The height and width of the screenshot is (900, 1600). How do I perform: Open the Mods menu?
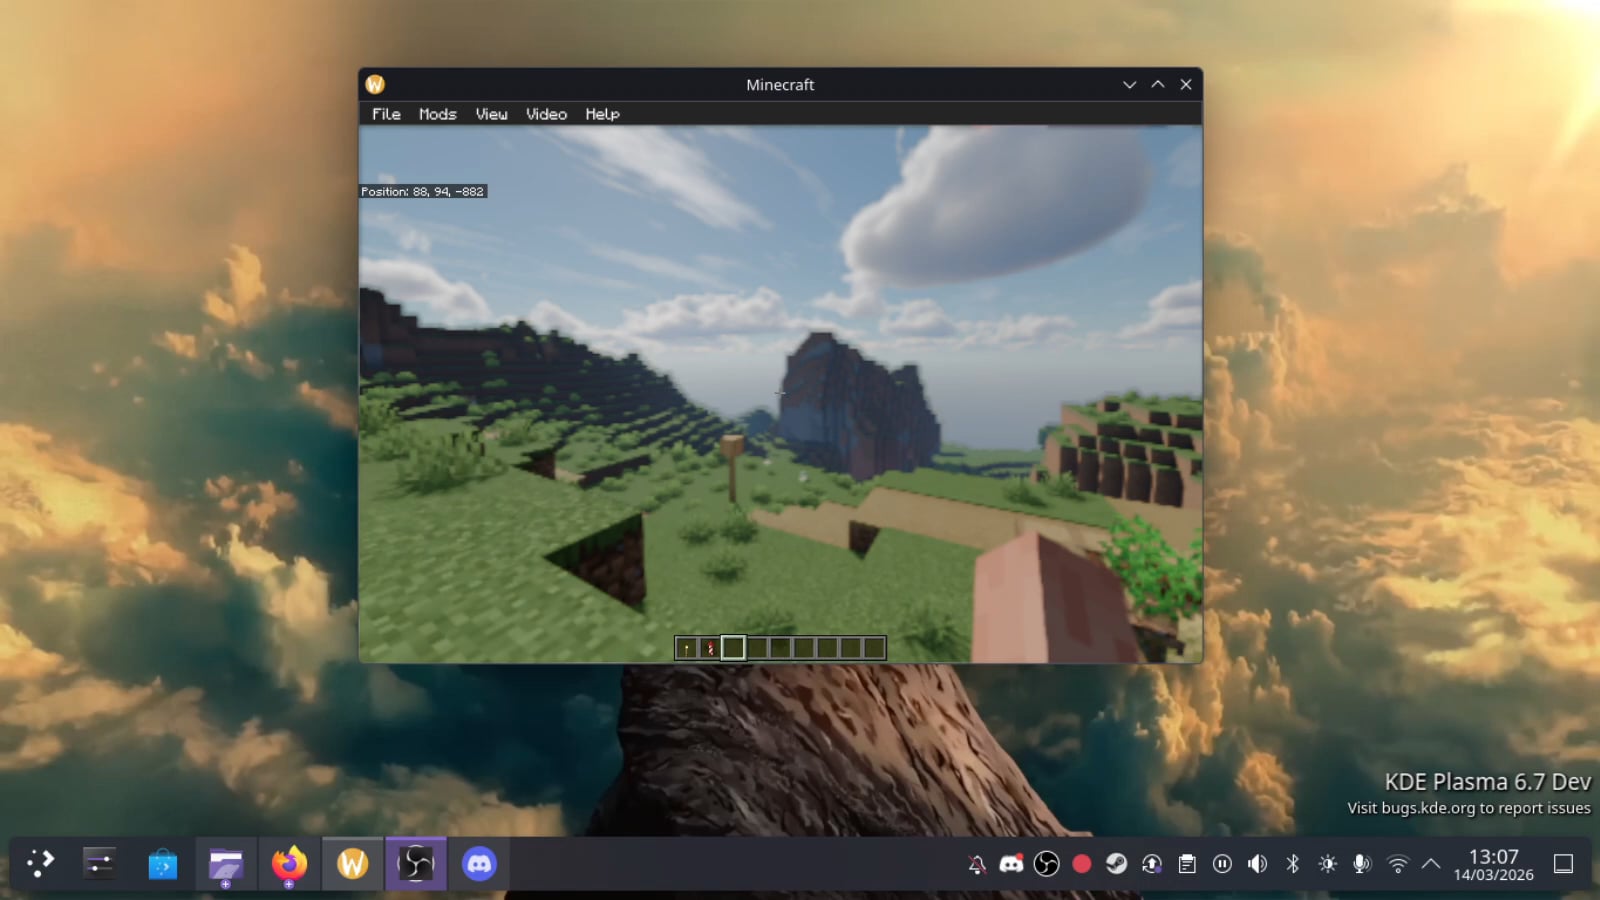tap(437, 114)
